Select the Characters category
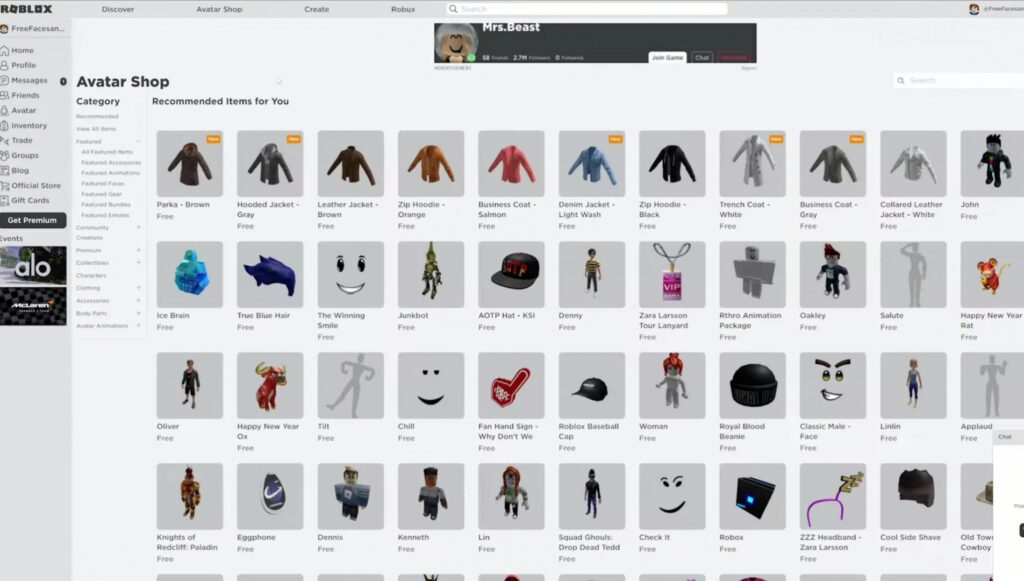Viewport: 1024px width, 581px height. click(91, 275)
